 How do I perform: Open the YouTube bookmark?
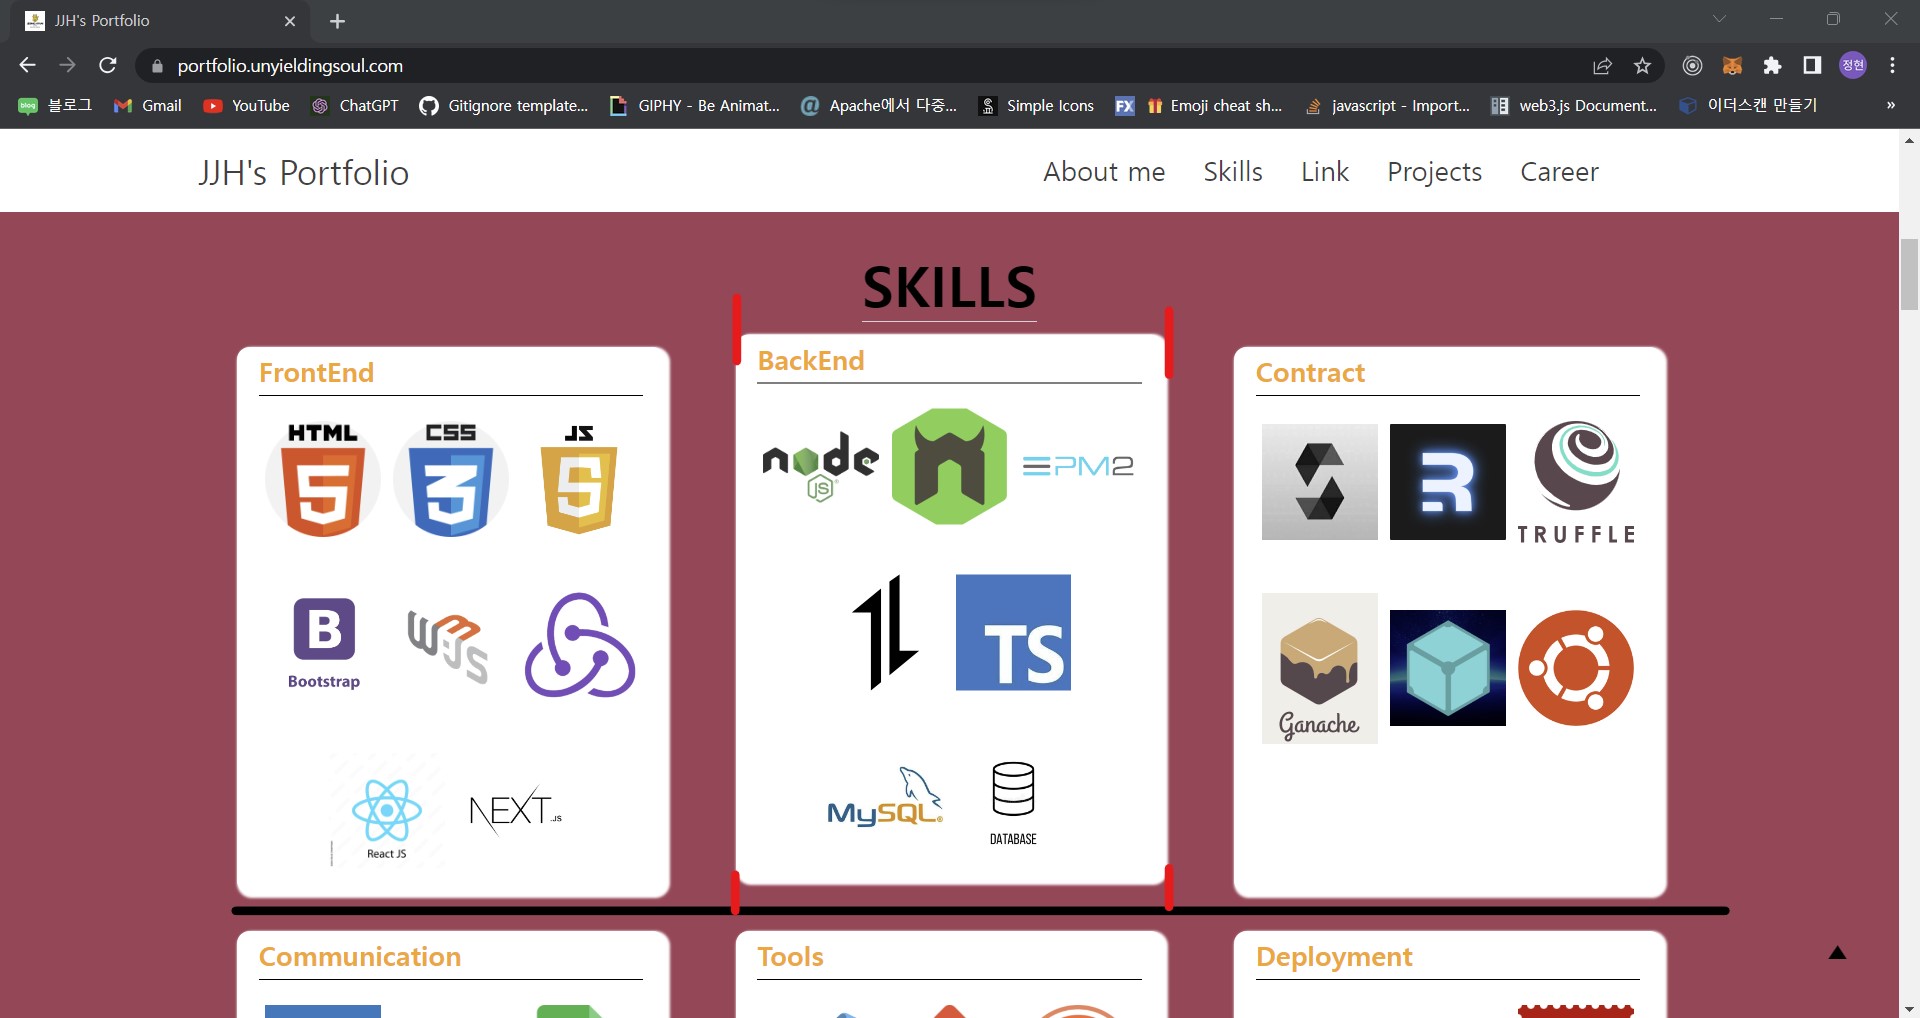[x=246, y=105]
